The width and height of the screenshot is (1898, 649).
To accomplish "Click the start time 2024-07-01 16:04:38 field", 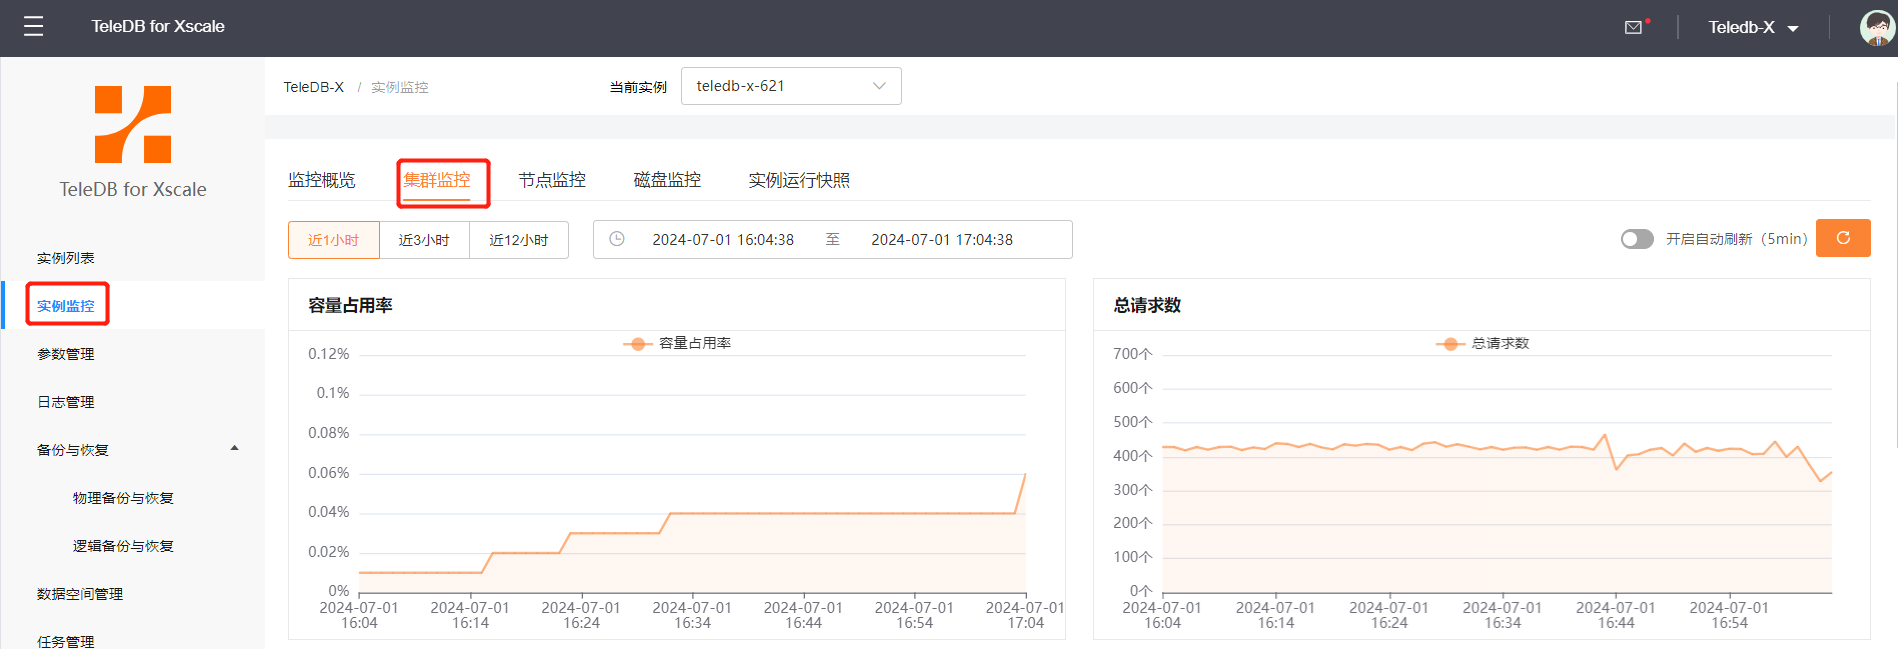I will [x=722, y=240].
